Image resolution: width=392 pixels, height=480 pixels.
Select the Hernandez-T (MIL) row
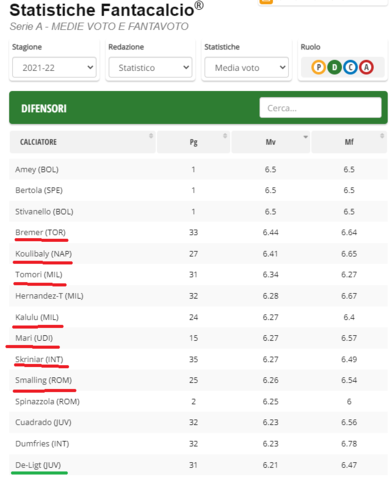point(198,296)
